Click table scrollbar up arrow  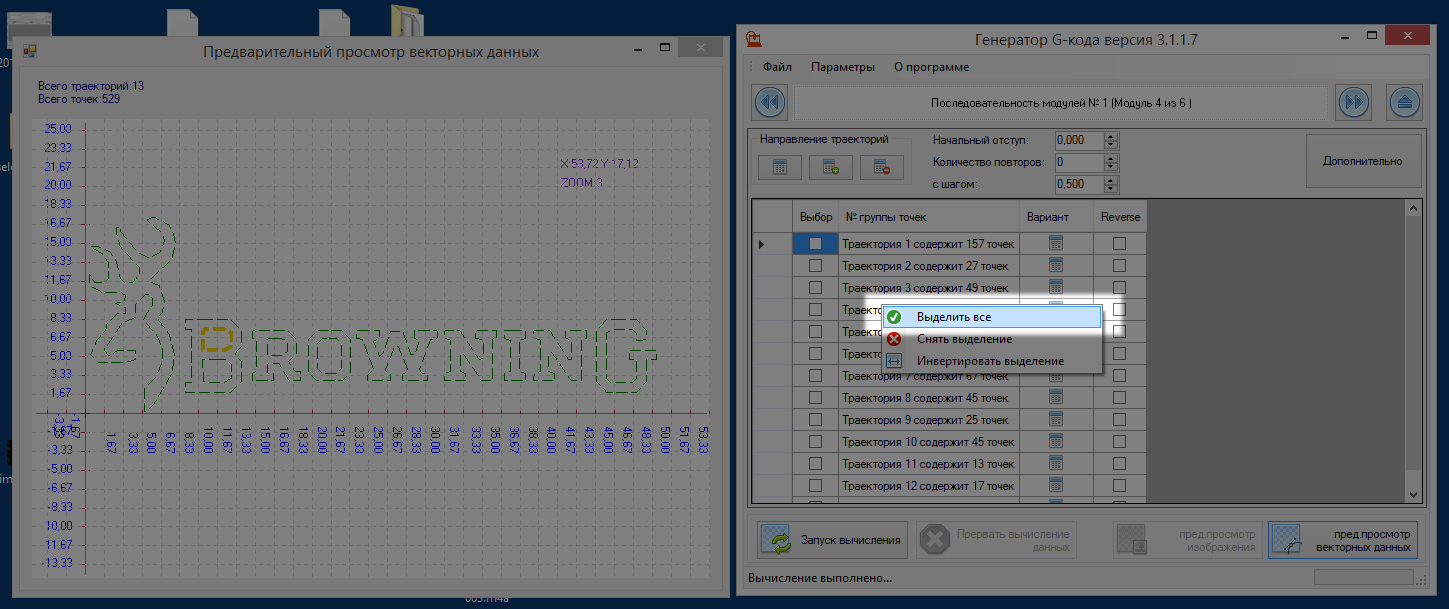click(1413, 209)
